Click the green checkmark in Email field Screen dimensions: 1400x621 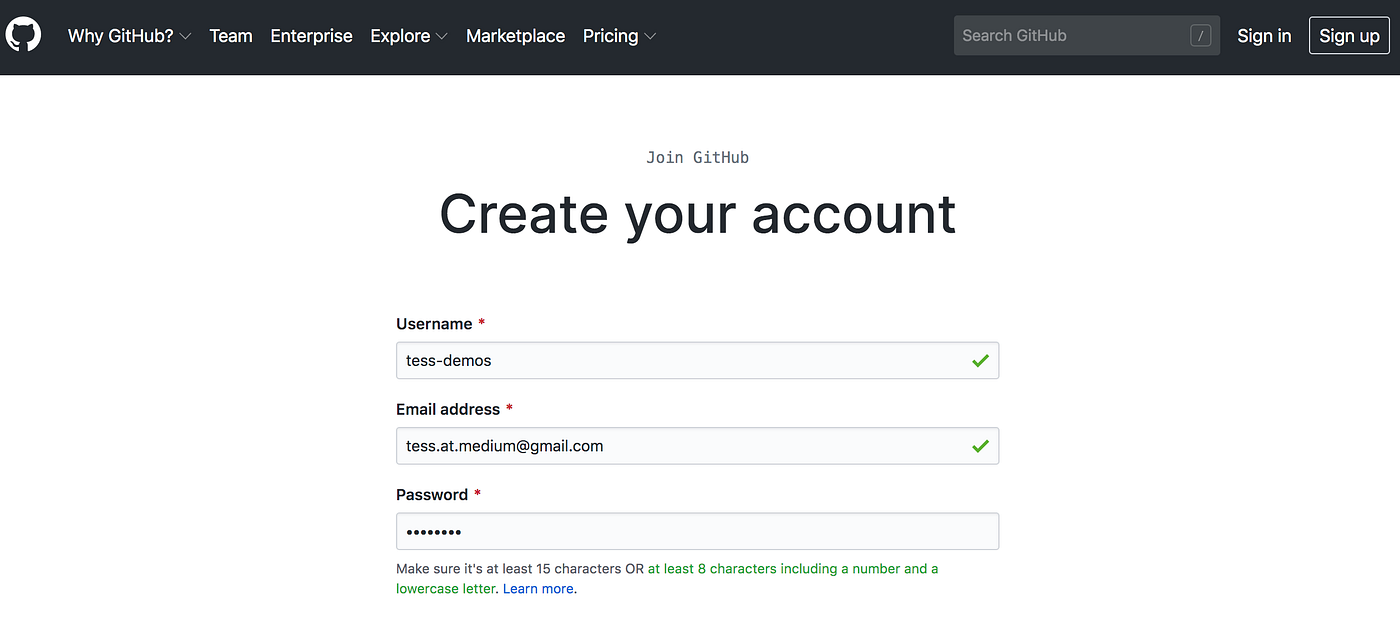(x=980, y=446)
